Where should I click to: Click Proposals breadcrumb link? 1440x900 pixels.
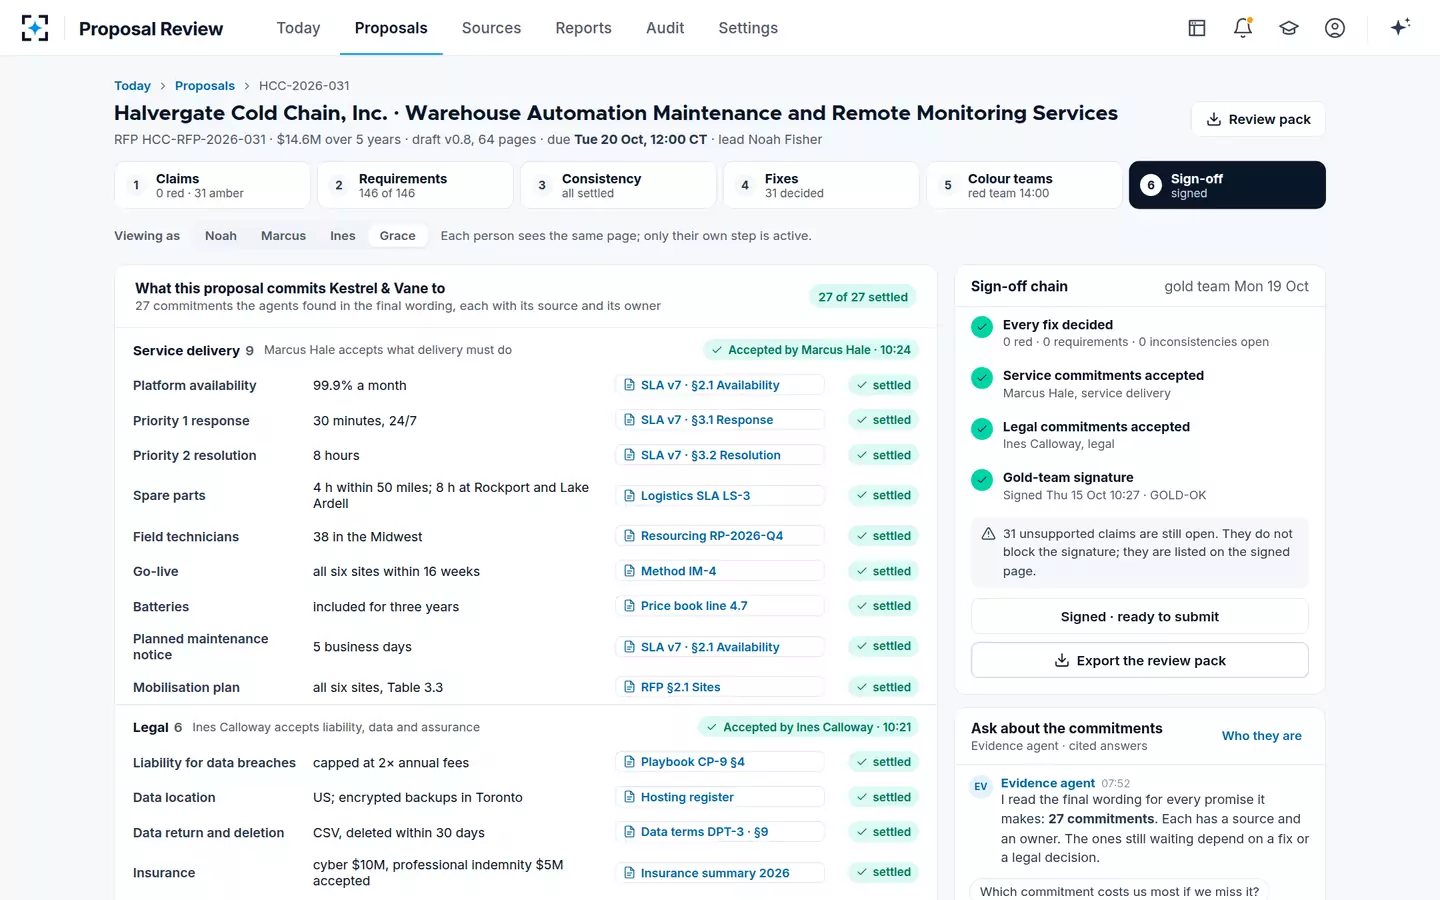(205, 86)
